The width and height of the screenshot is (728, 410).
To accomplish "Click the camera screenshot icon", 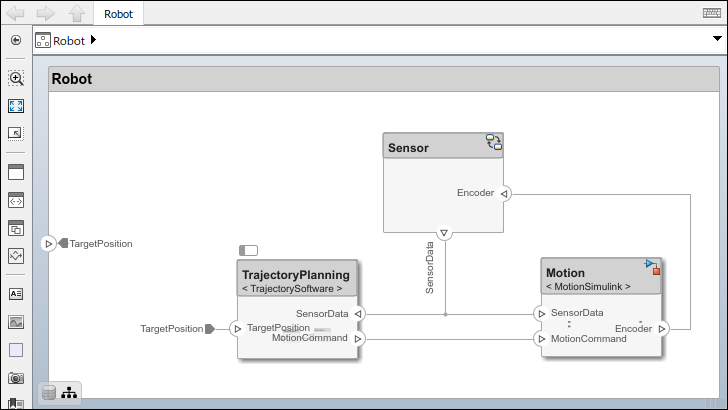I will [16, 378].
